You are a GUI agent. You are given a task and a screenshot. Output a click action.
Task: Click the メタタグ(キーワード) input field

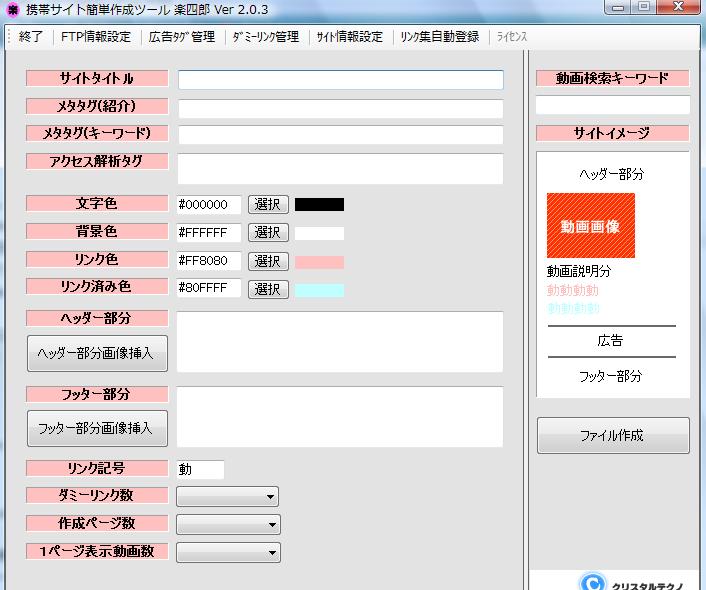340,135
